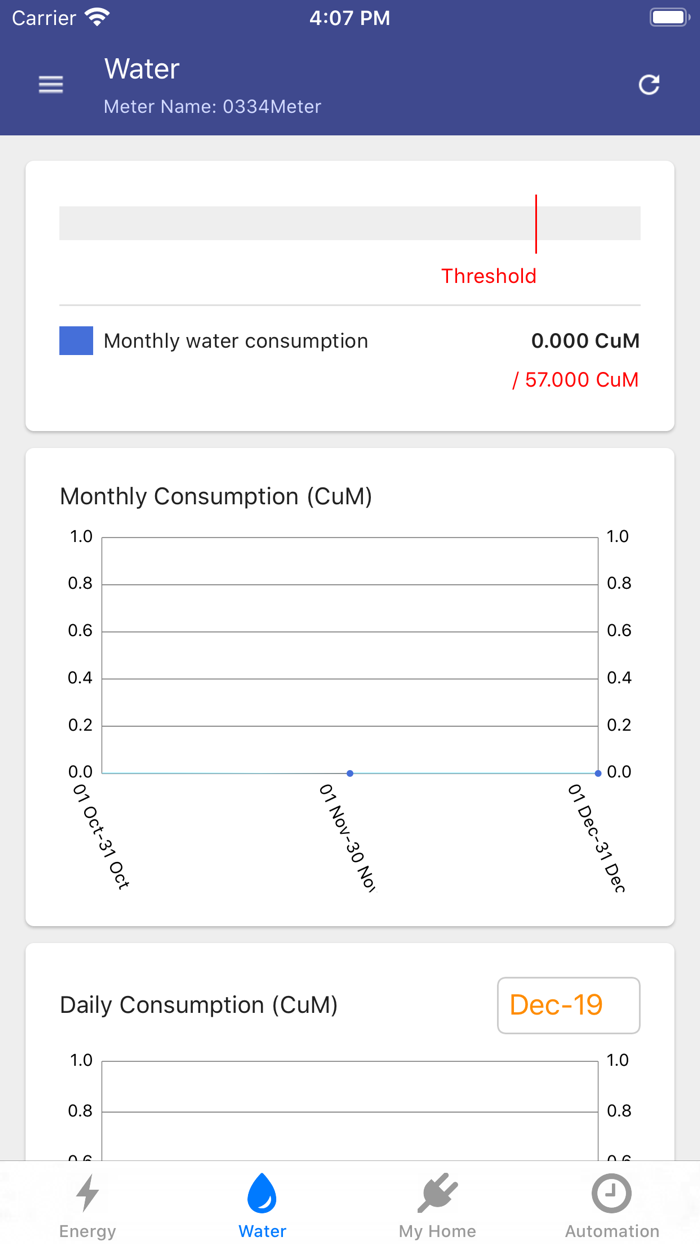700x1244 pixels.
Task: Tap the My Home plug icon
Action: [x=437, y=1193]
